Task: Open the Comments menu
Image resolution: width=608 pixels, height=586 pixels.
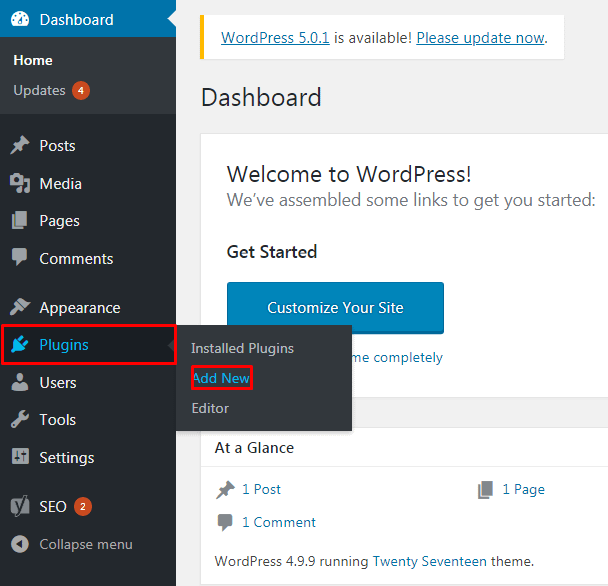Action: 88,258
